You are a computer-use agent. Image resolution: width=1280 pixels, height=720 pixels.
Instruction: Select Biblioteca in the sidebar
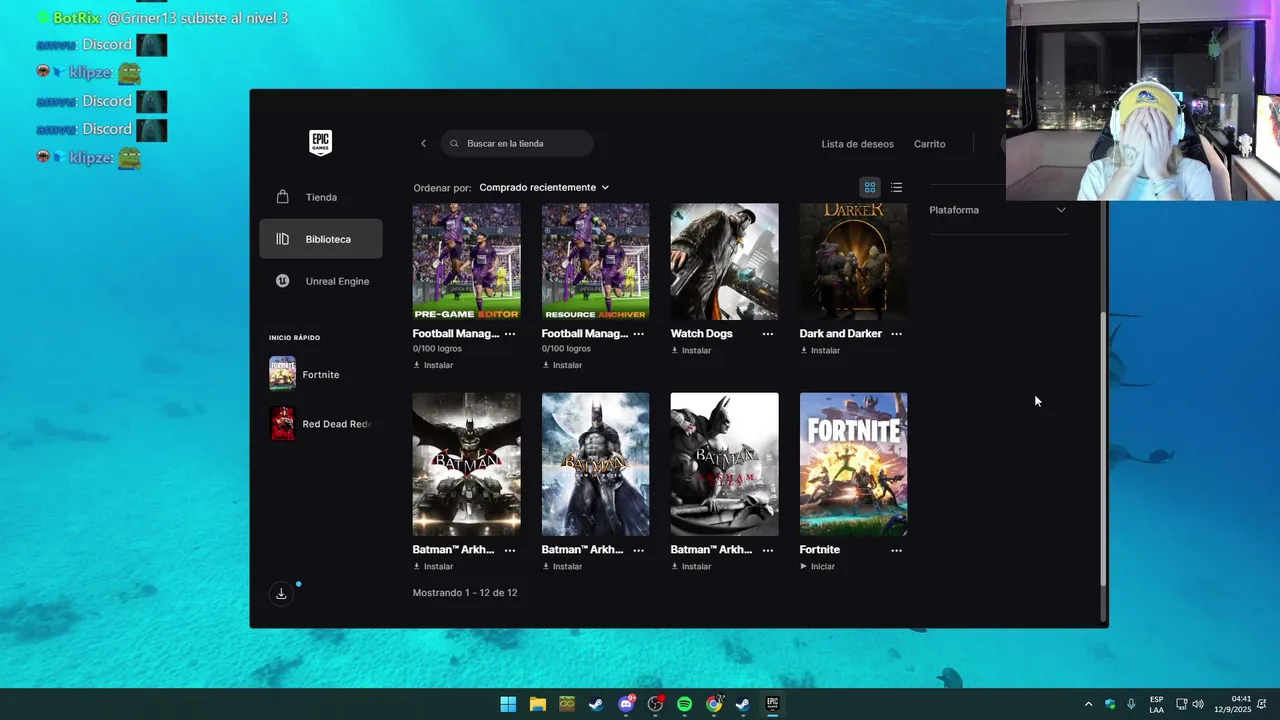[320, 239]
